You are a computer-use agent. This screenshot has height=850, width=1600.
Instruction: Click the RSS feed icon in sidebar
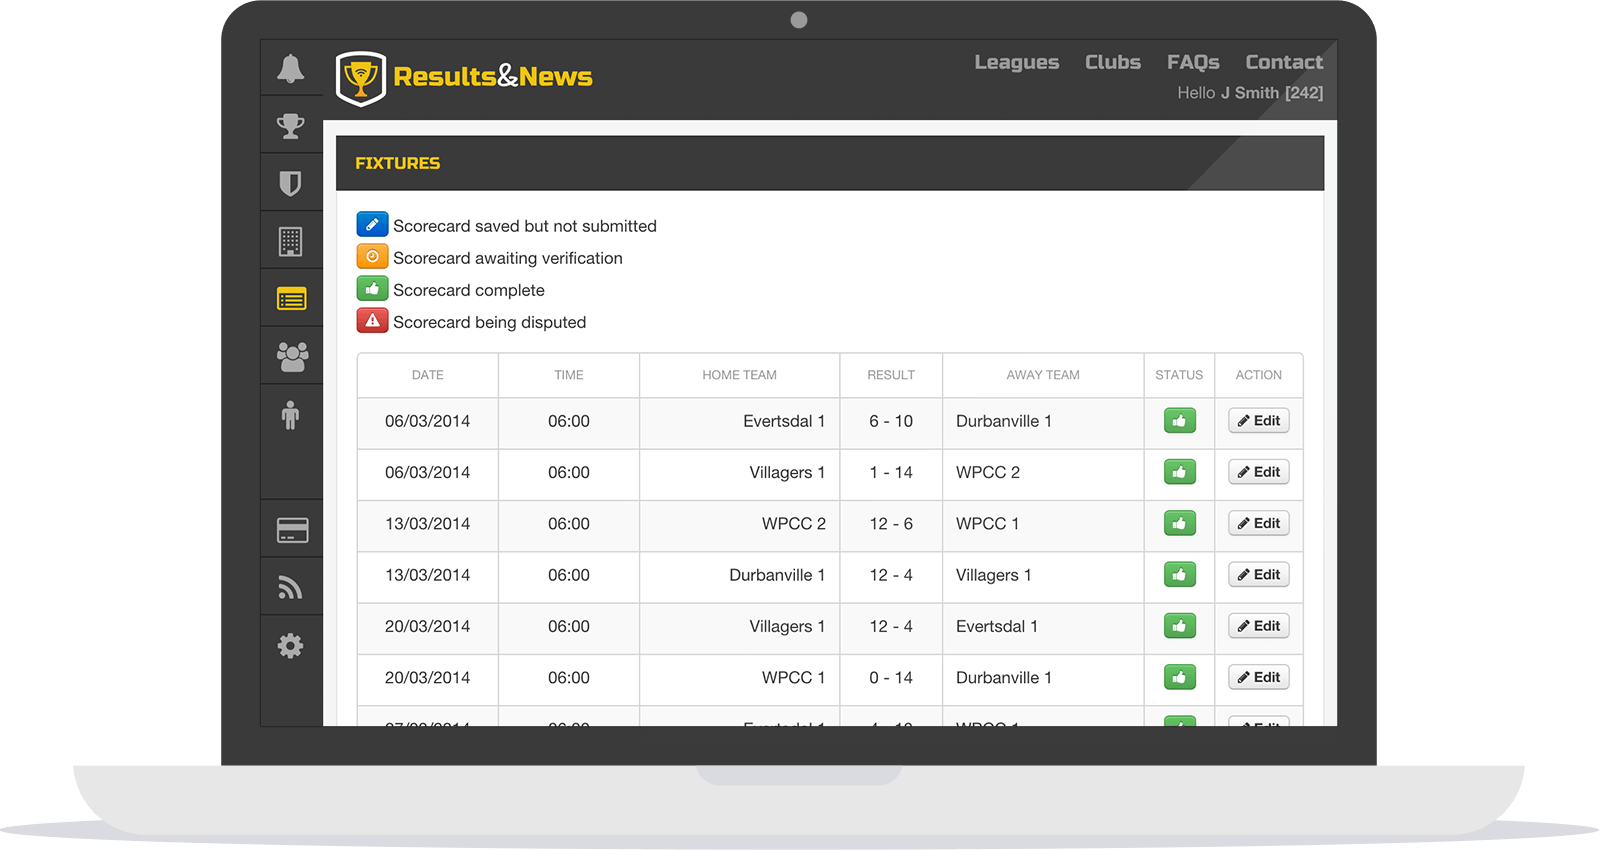click(x=291, y=587)
